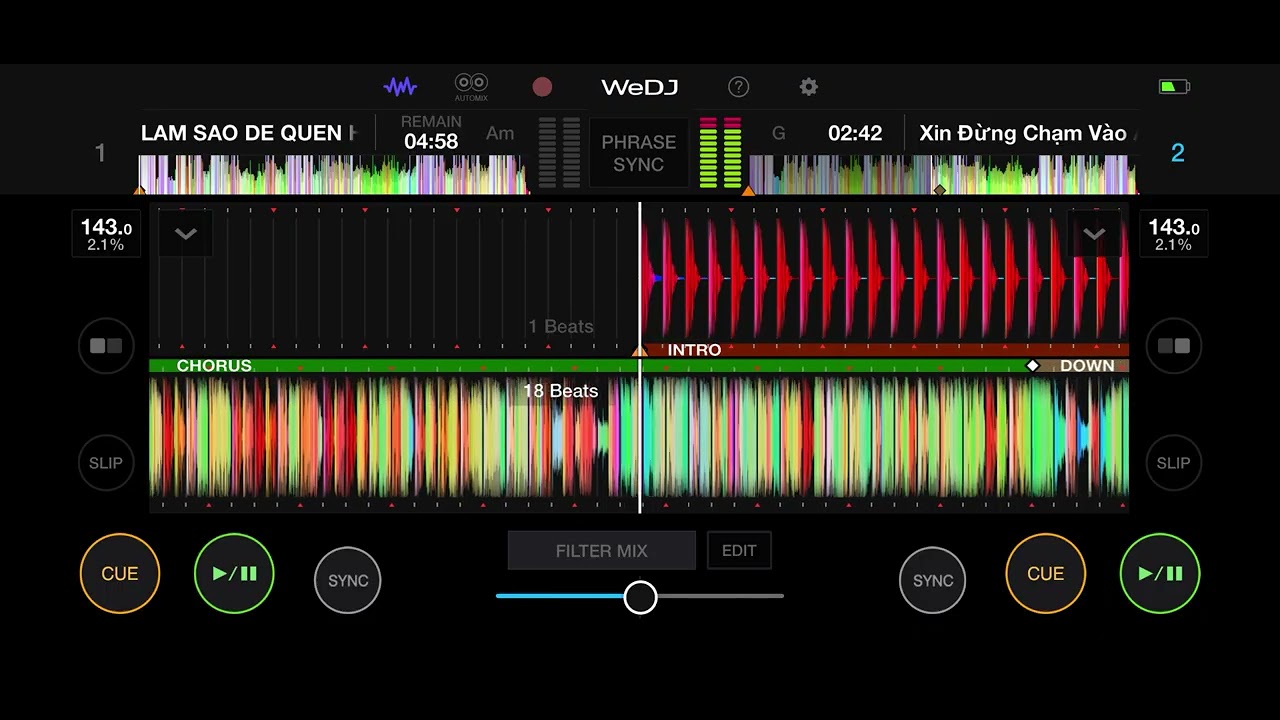The image size is (1280, 720).
Task: Toggle PHRASE SYNC button
Action: coord(639,153)
